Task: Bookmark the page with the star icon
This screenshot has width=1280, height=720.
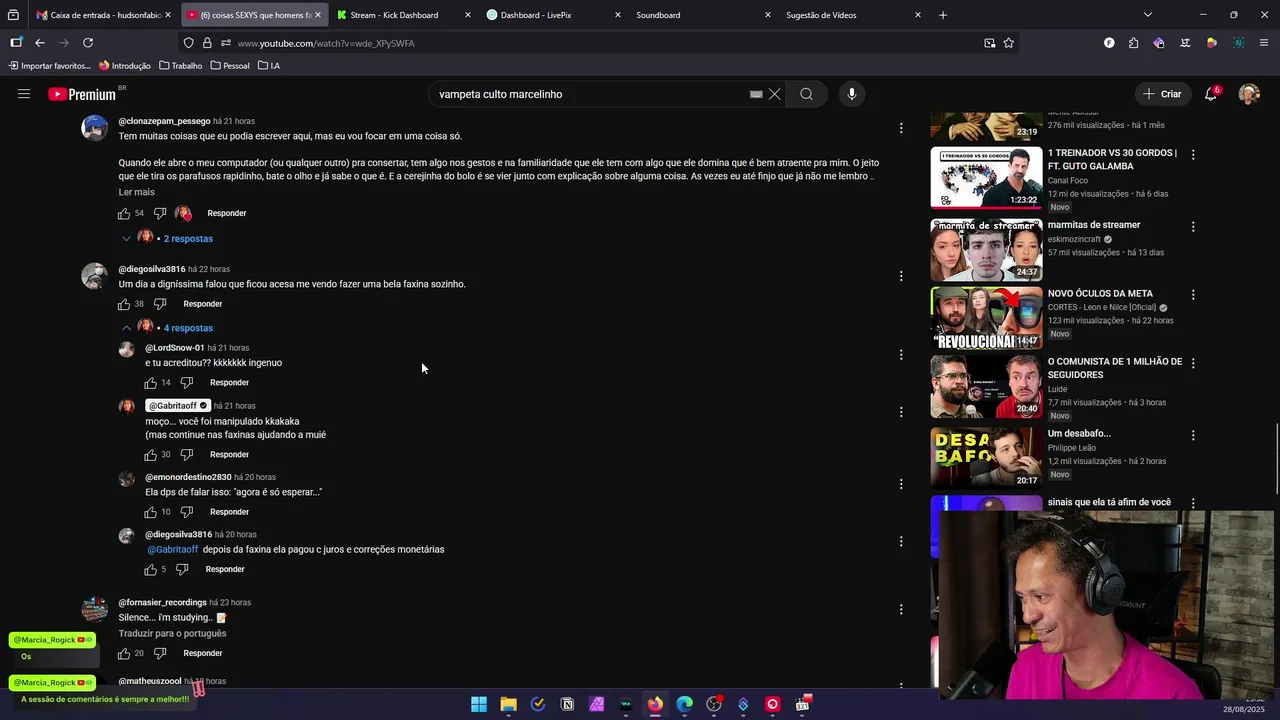Action: click(1008, 43)
